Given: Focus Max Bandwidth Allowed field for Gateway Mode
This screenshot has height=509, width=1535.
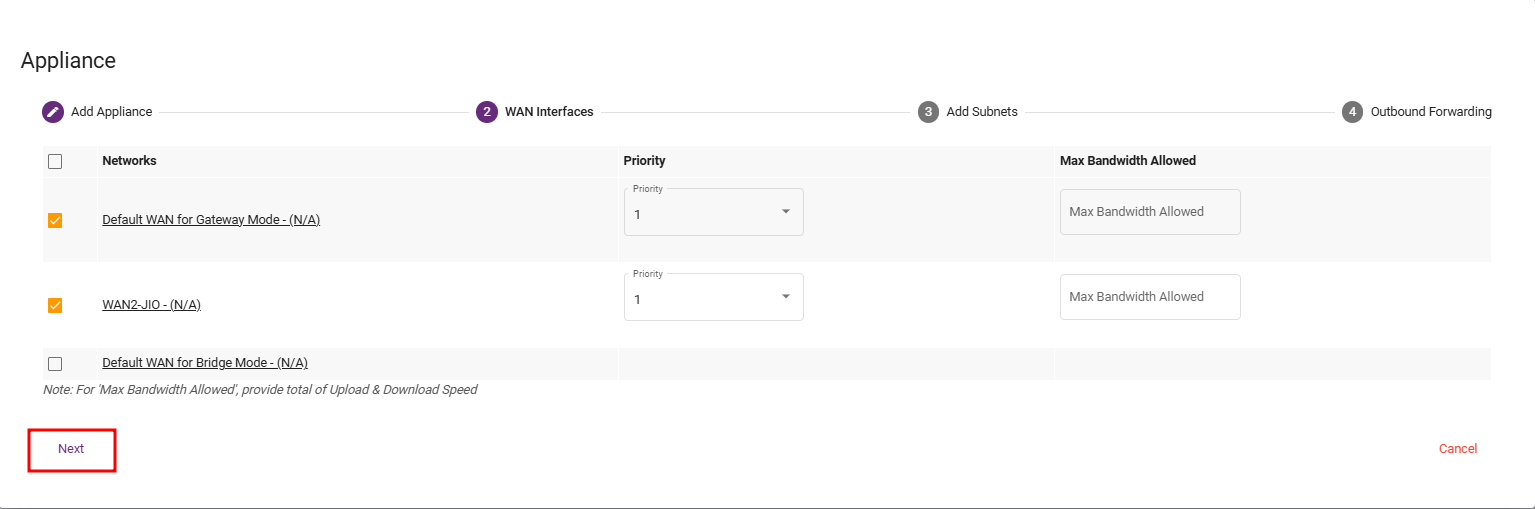Looking at the screenshot, I should click(x=1150, y=212).
